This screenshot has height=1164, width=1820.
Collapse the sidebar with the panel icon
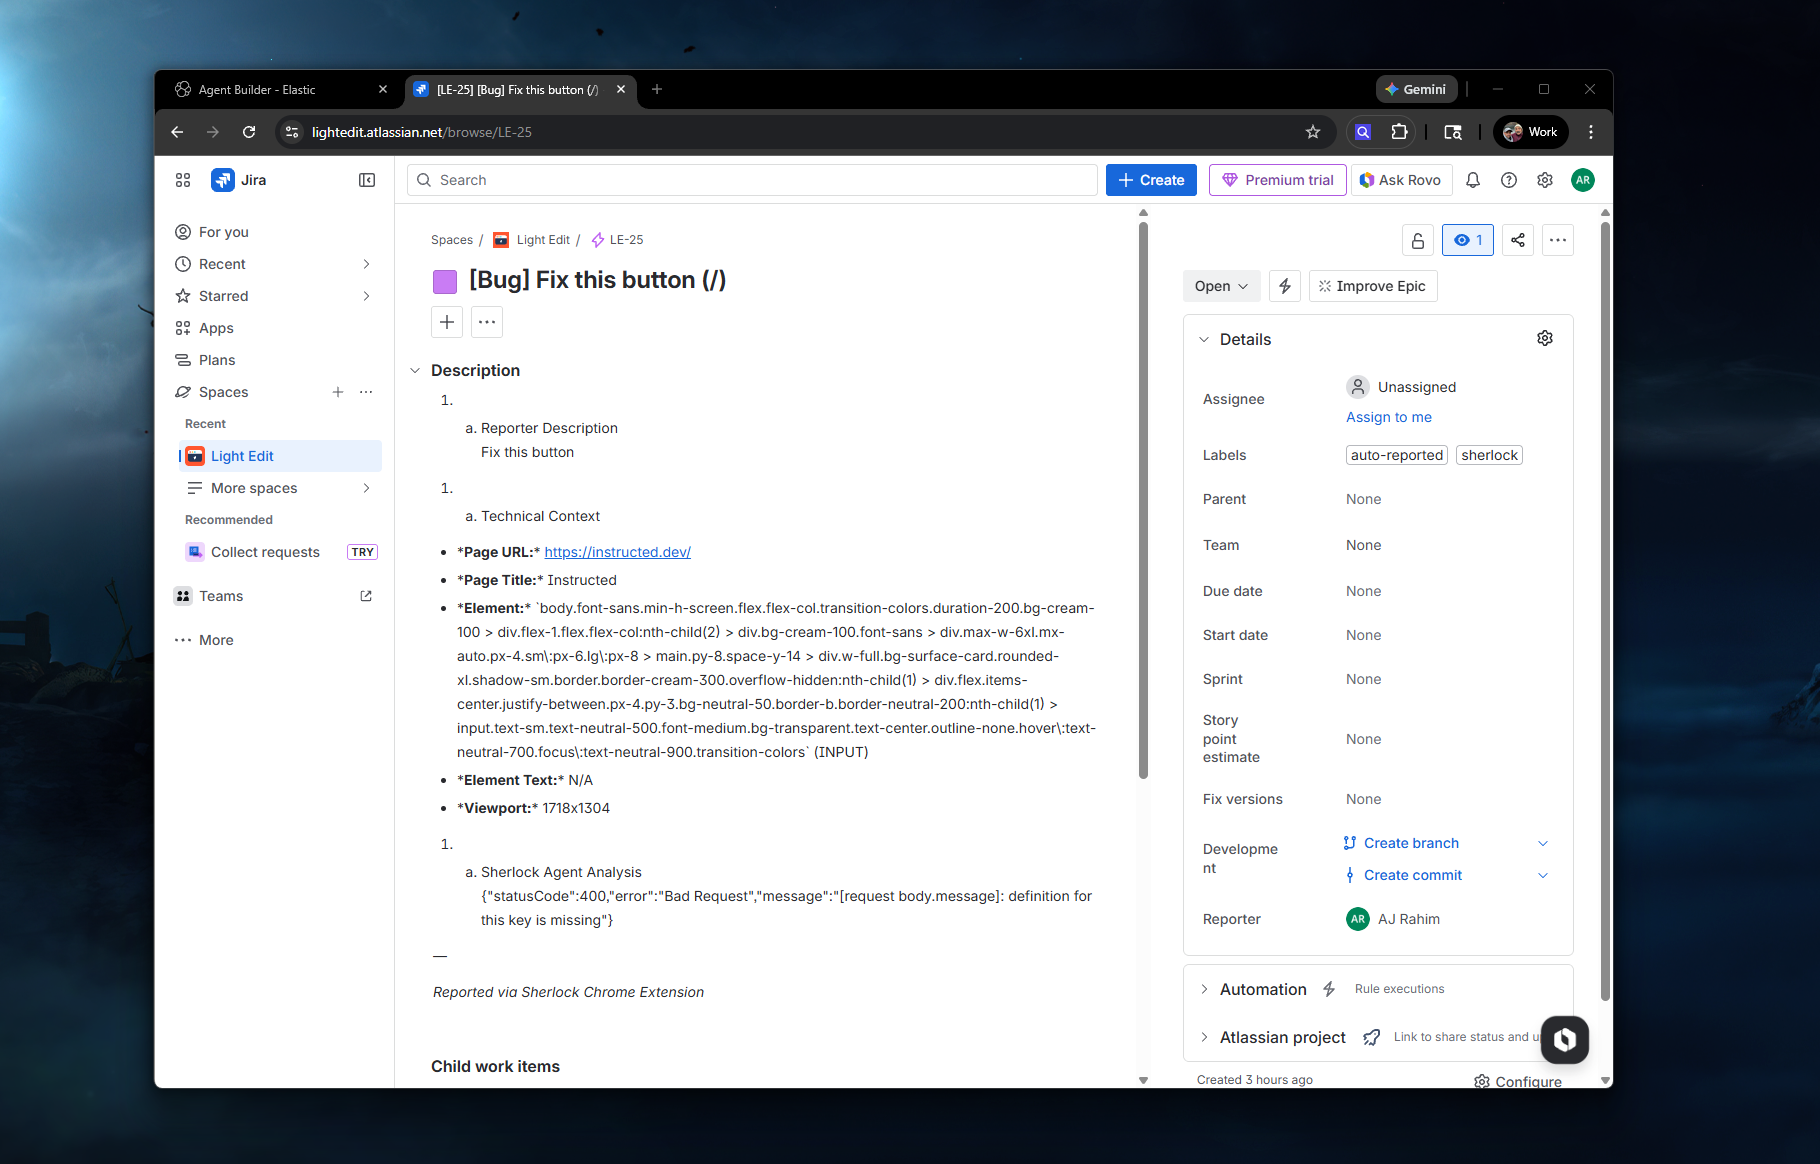click(367, 180)
